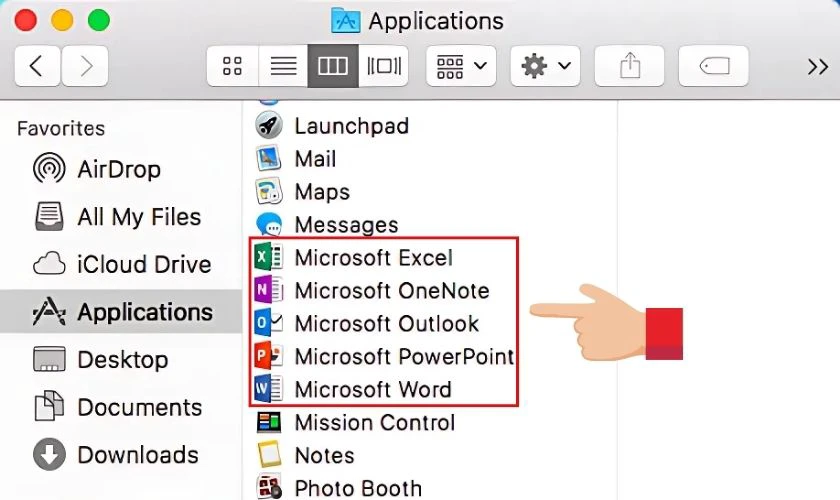Click the Maps app icon
The width and height of the screenshot is (840, 500).
tap(269, 192)
